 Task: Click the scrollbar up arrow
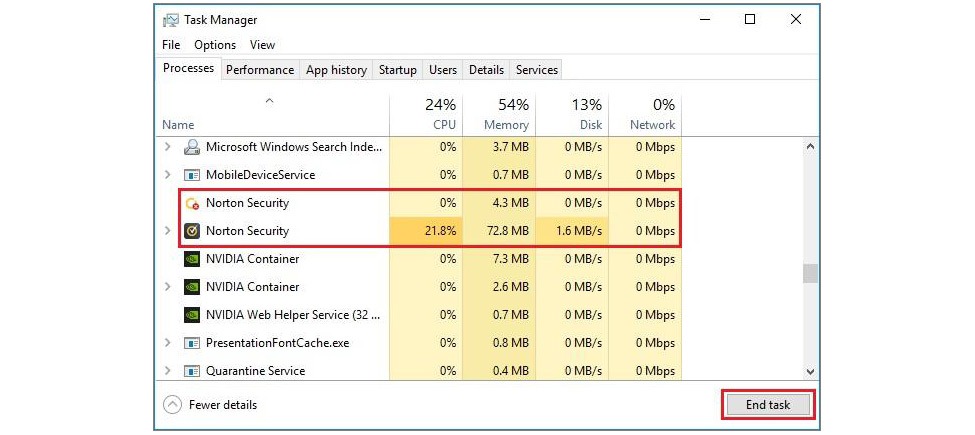point(810,147)
